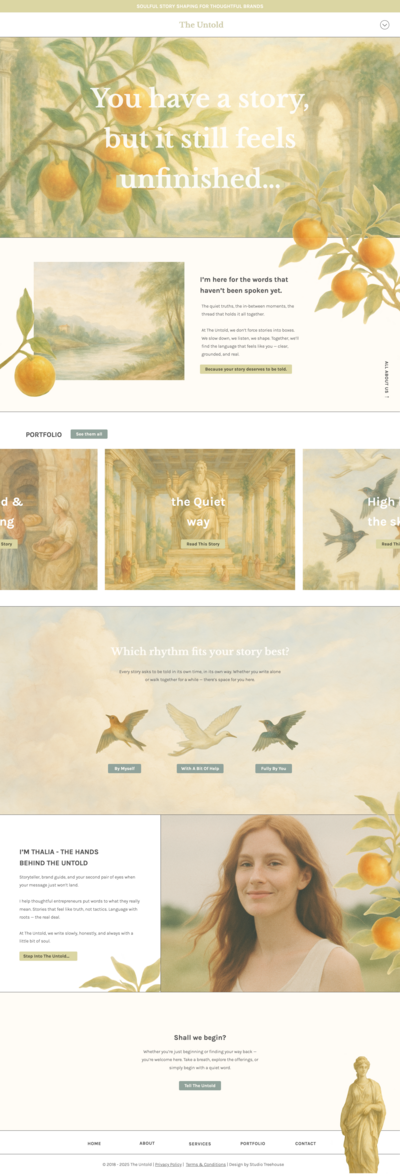Choose the With A Bit Of Help option
Viewport: 400px width, 1174px height.
tap(200, 768)
